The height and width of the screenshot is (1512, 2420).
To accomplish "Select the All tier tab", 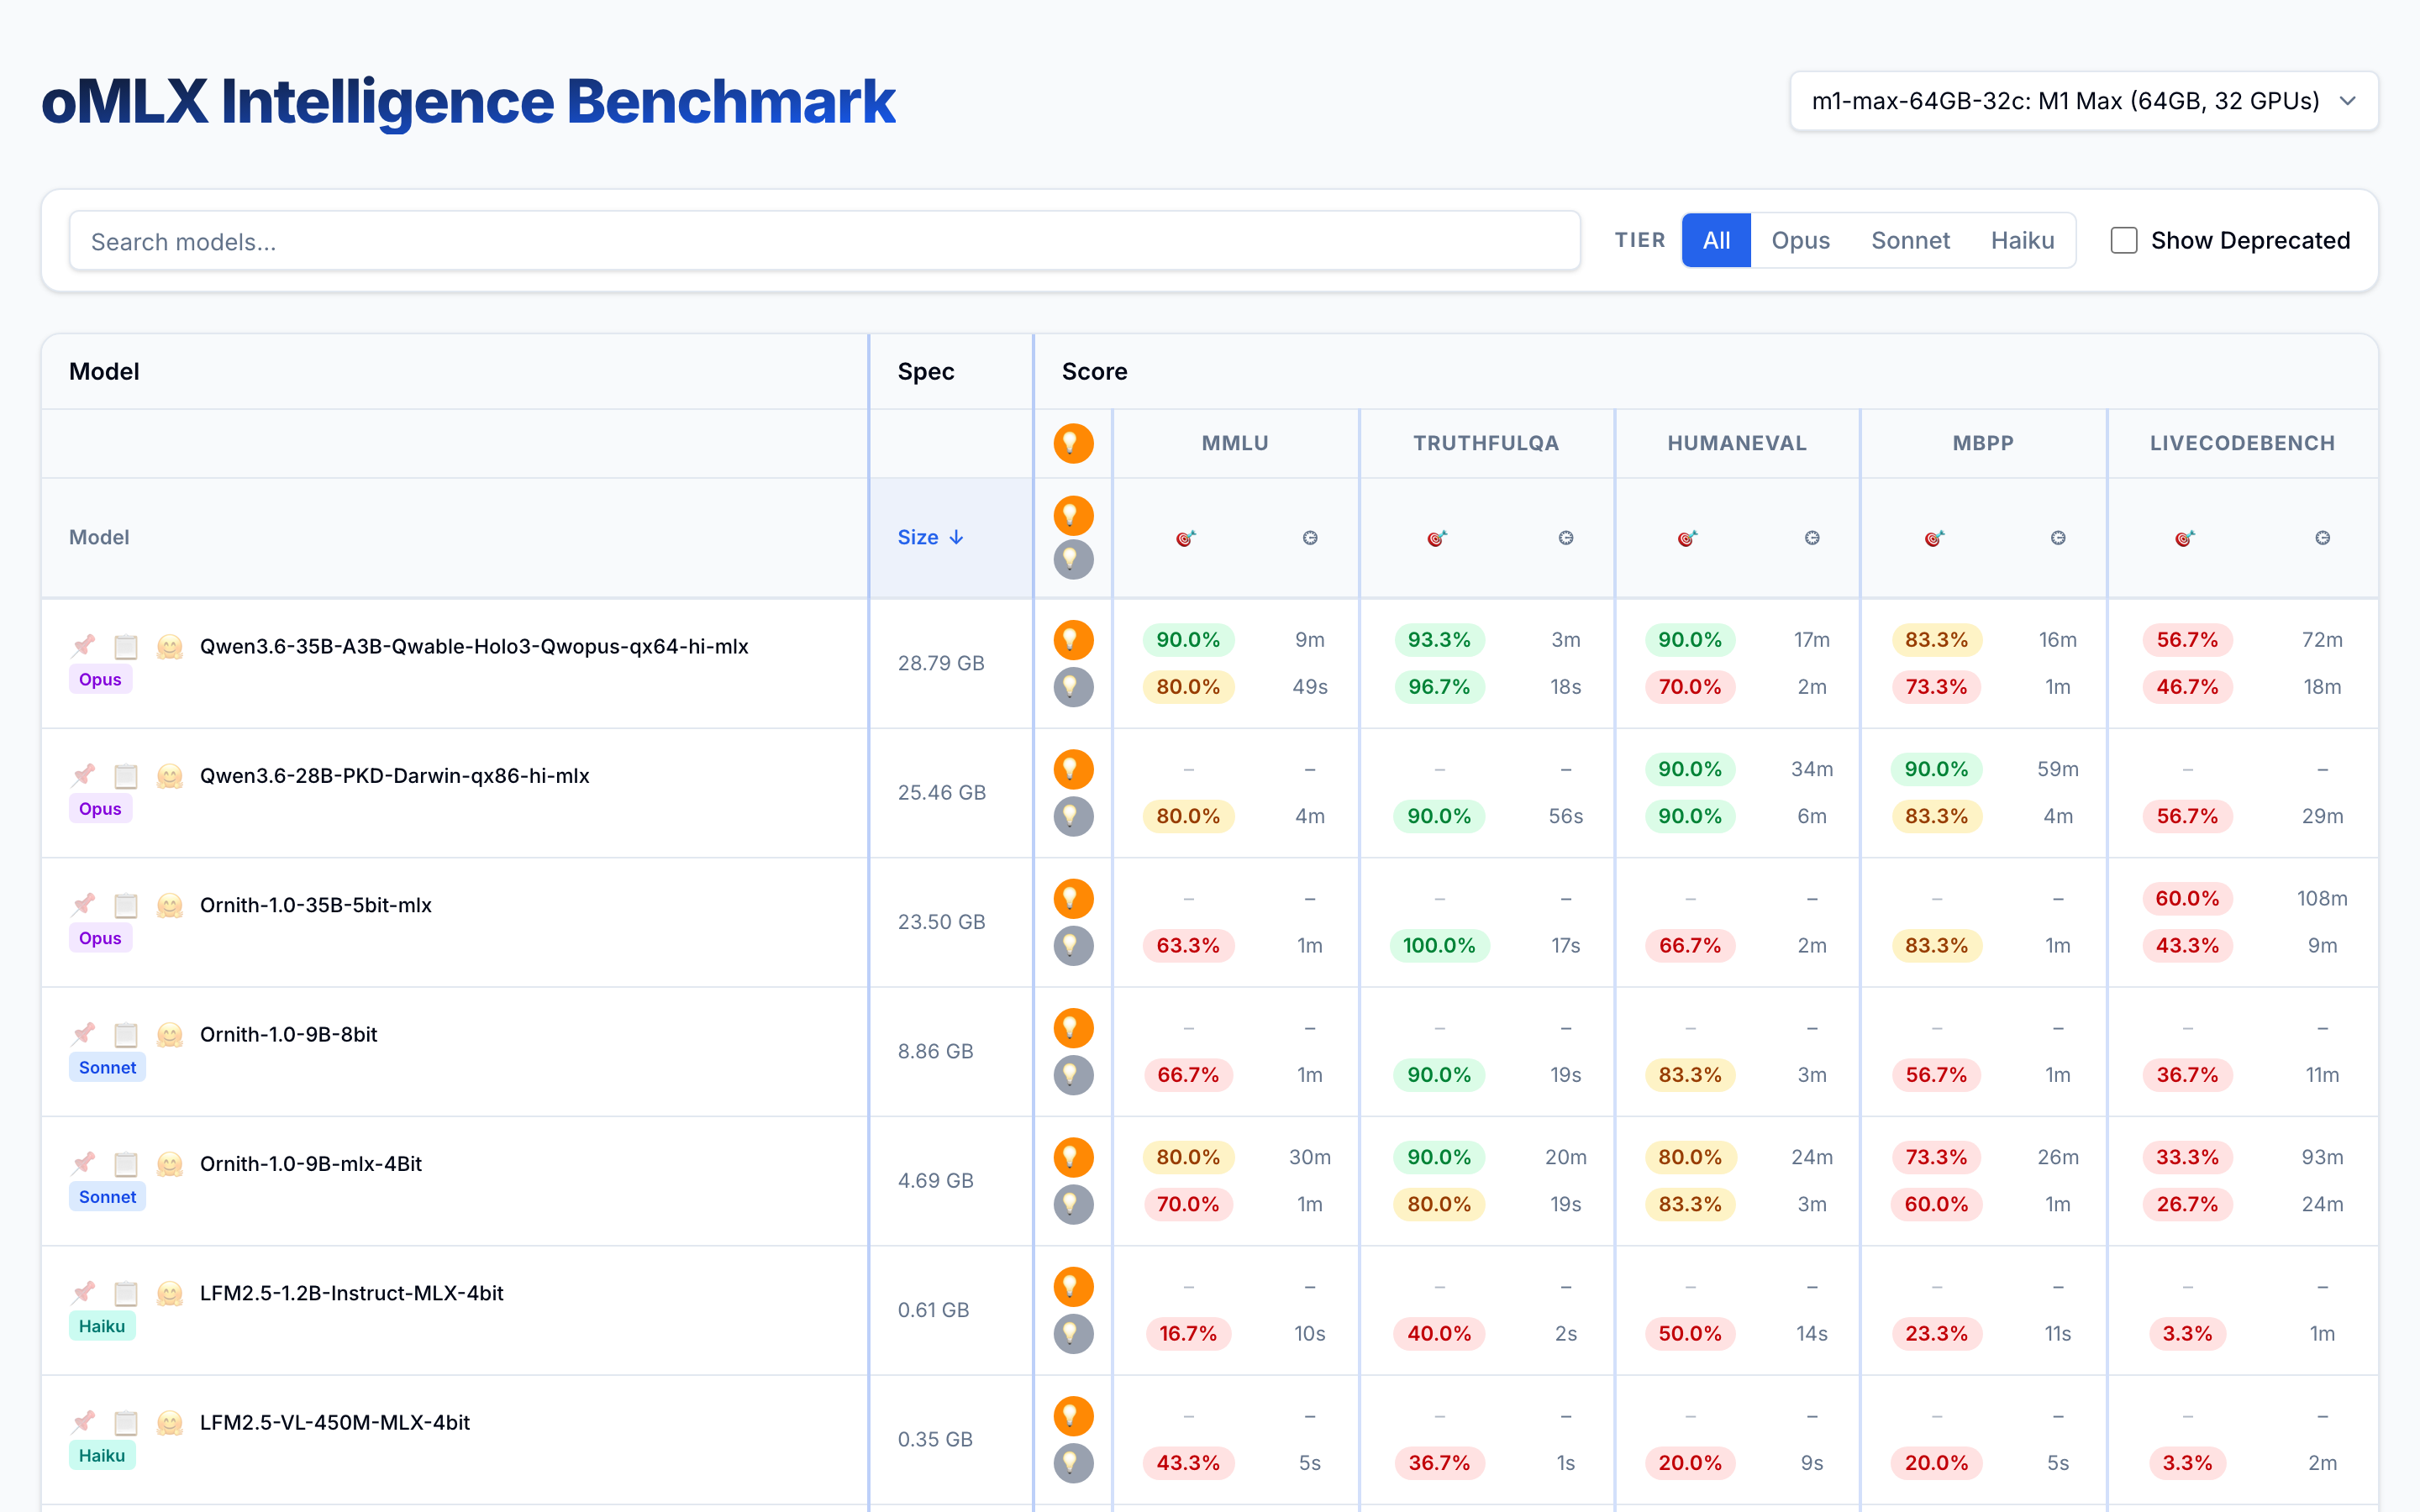I will (1716, 240).
